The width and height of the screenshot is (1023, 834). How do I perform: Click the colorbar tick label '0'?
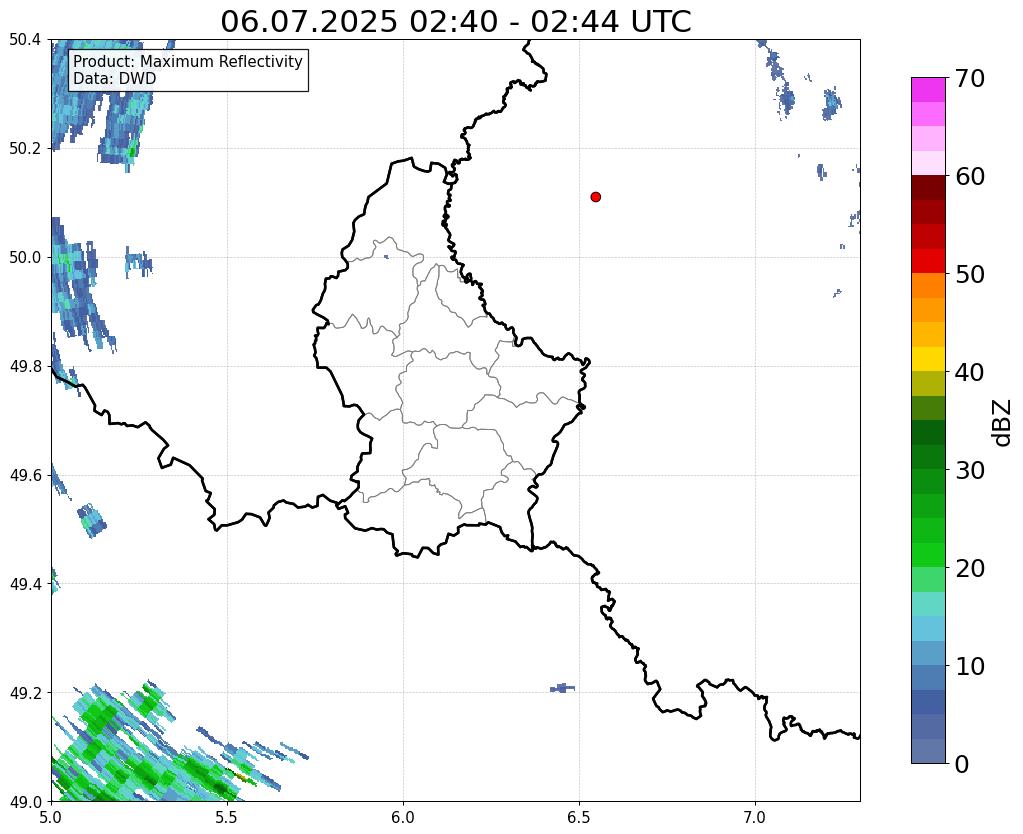point(962,764)
